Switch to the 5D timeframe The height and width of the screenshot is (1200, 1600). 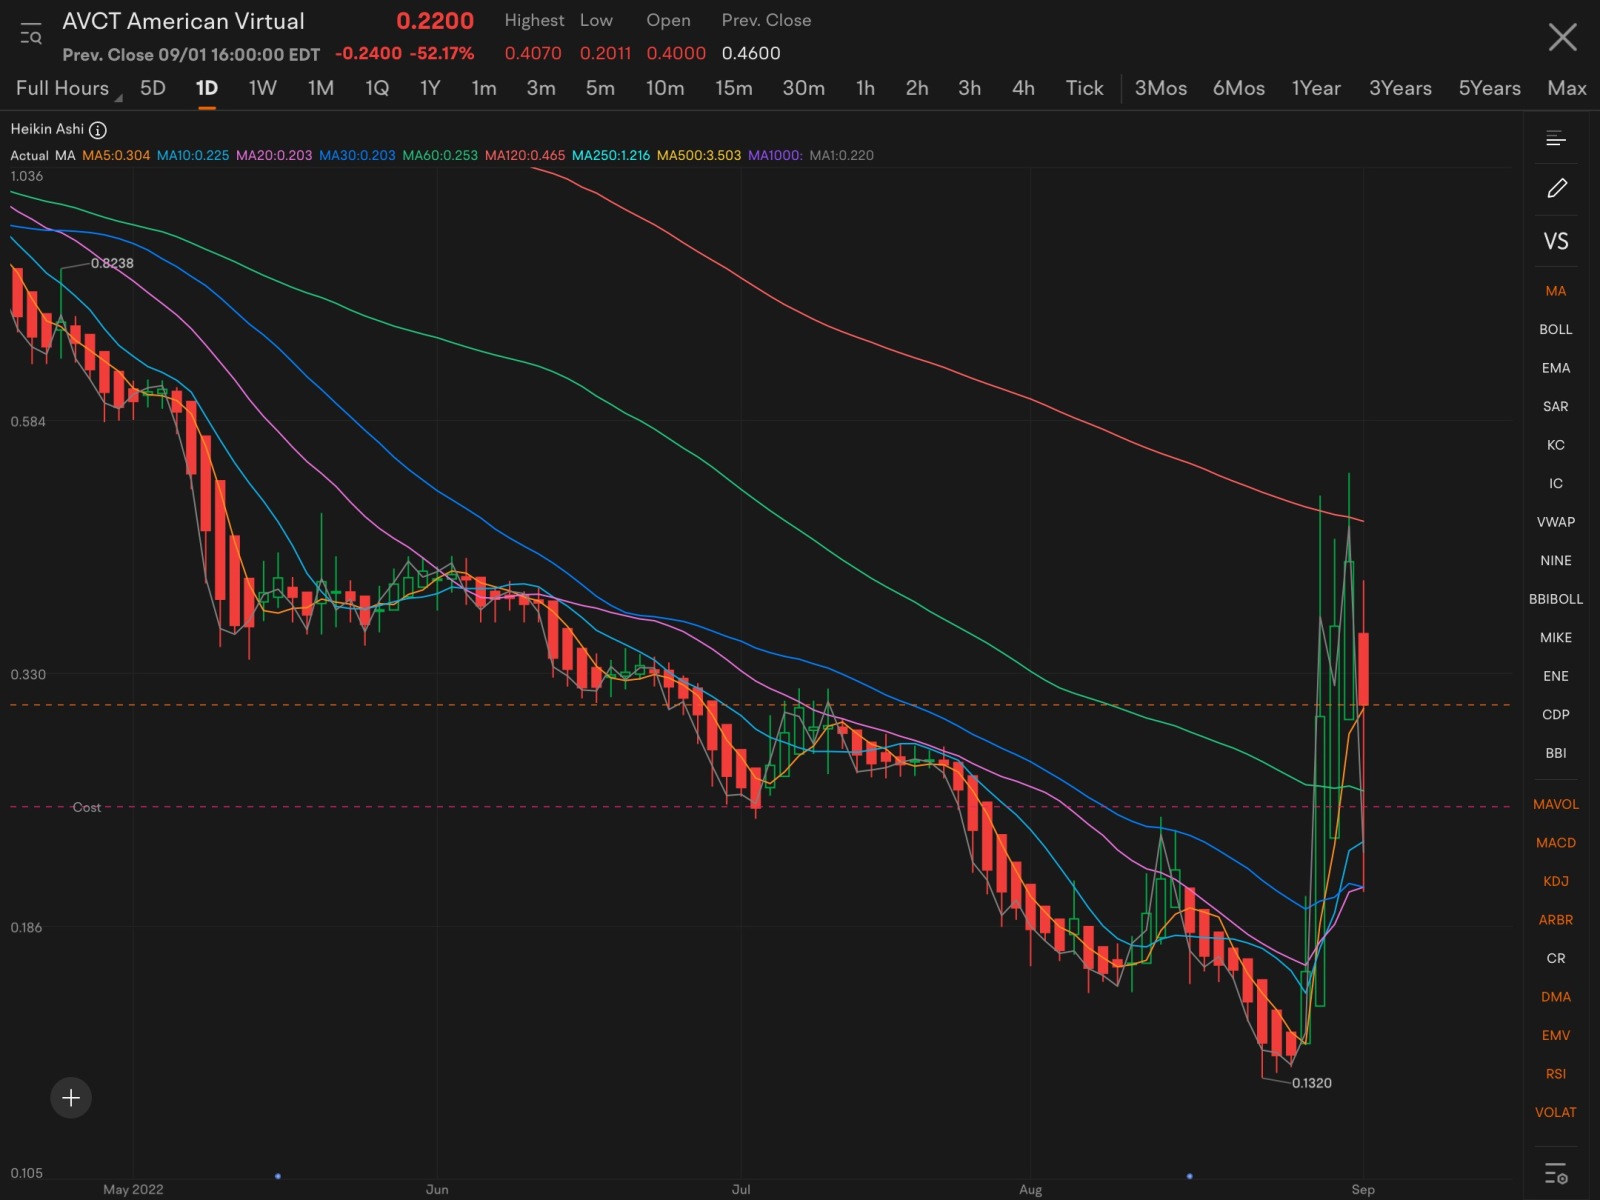(153, 88)
